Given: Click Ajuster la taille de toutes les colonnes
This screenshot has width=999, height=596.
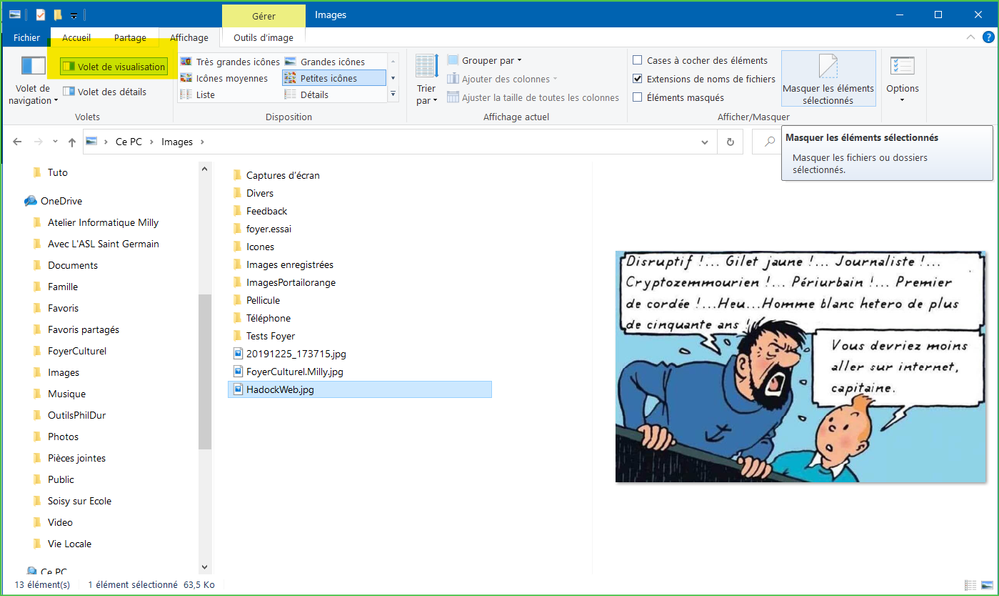Looking at the screenshot, I should click(533, 98).
